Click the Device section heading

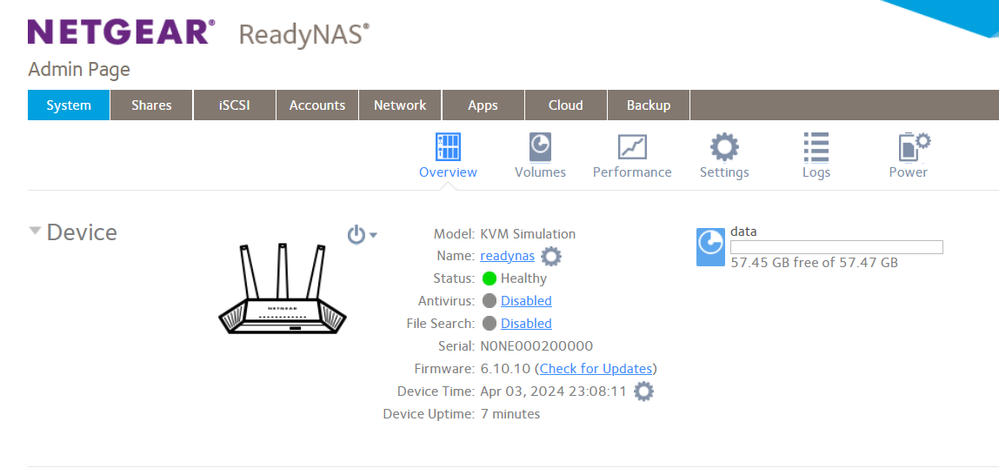82,232
